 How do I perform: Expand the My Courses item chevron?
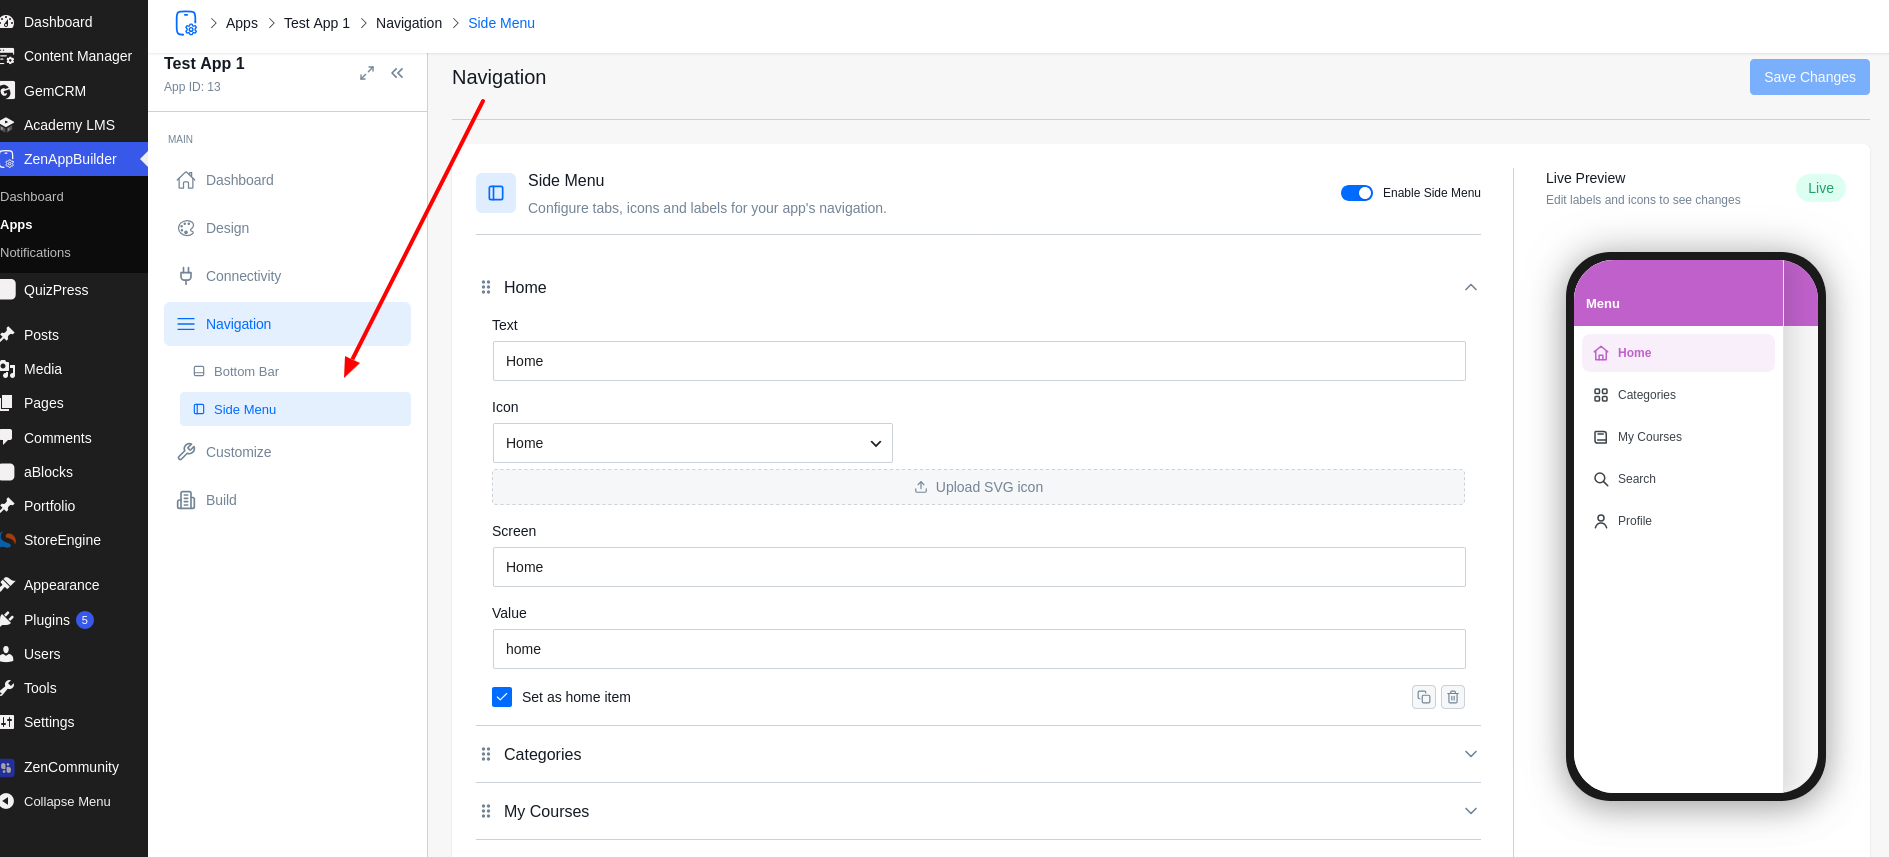tap(1471, 811)
